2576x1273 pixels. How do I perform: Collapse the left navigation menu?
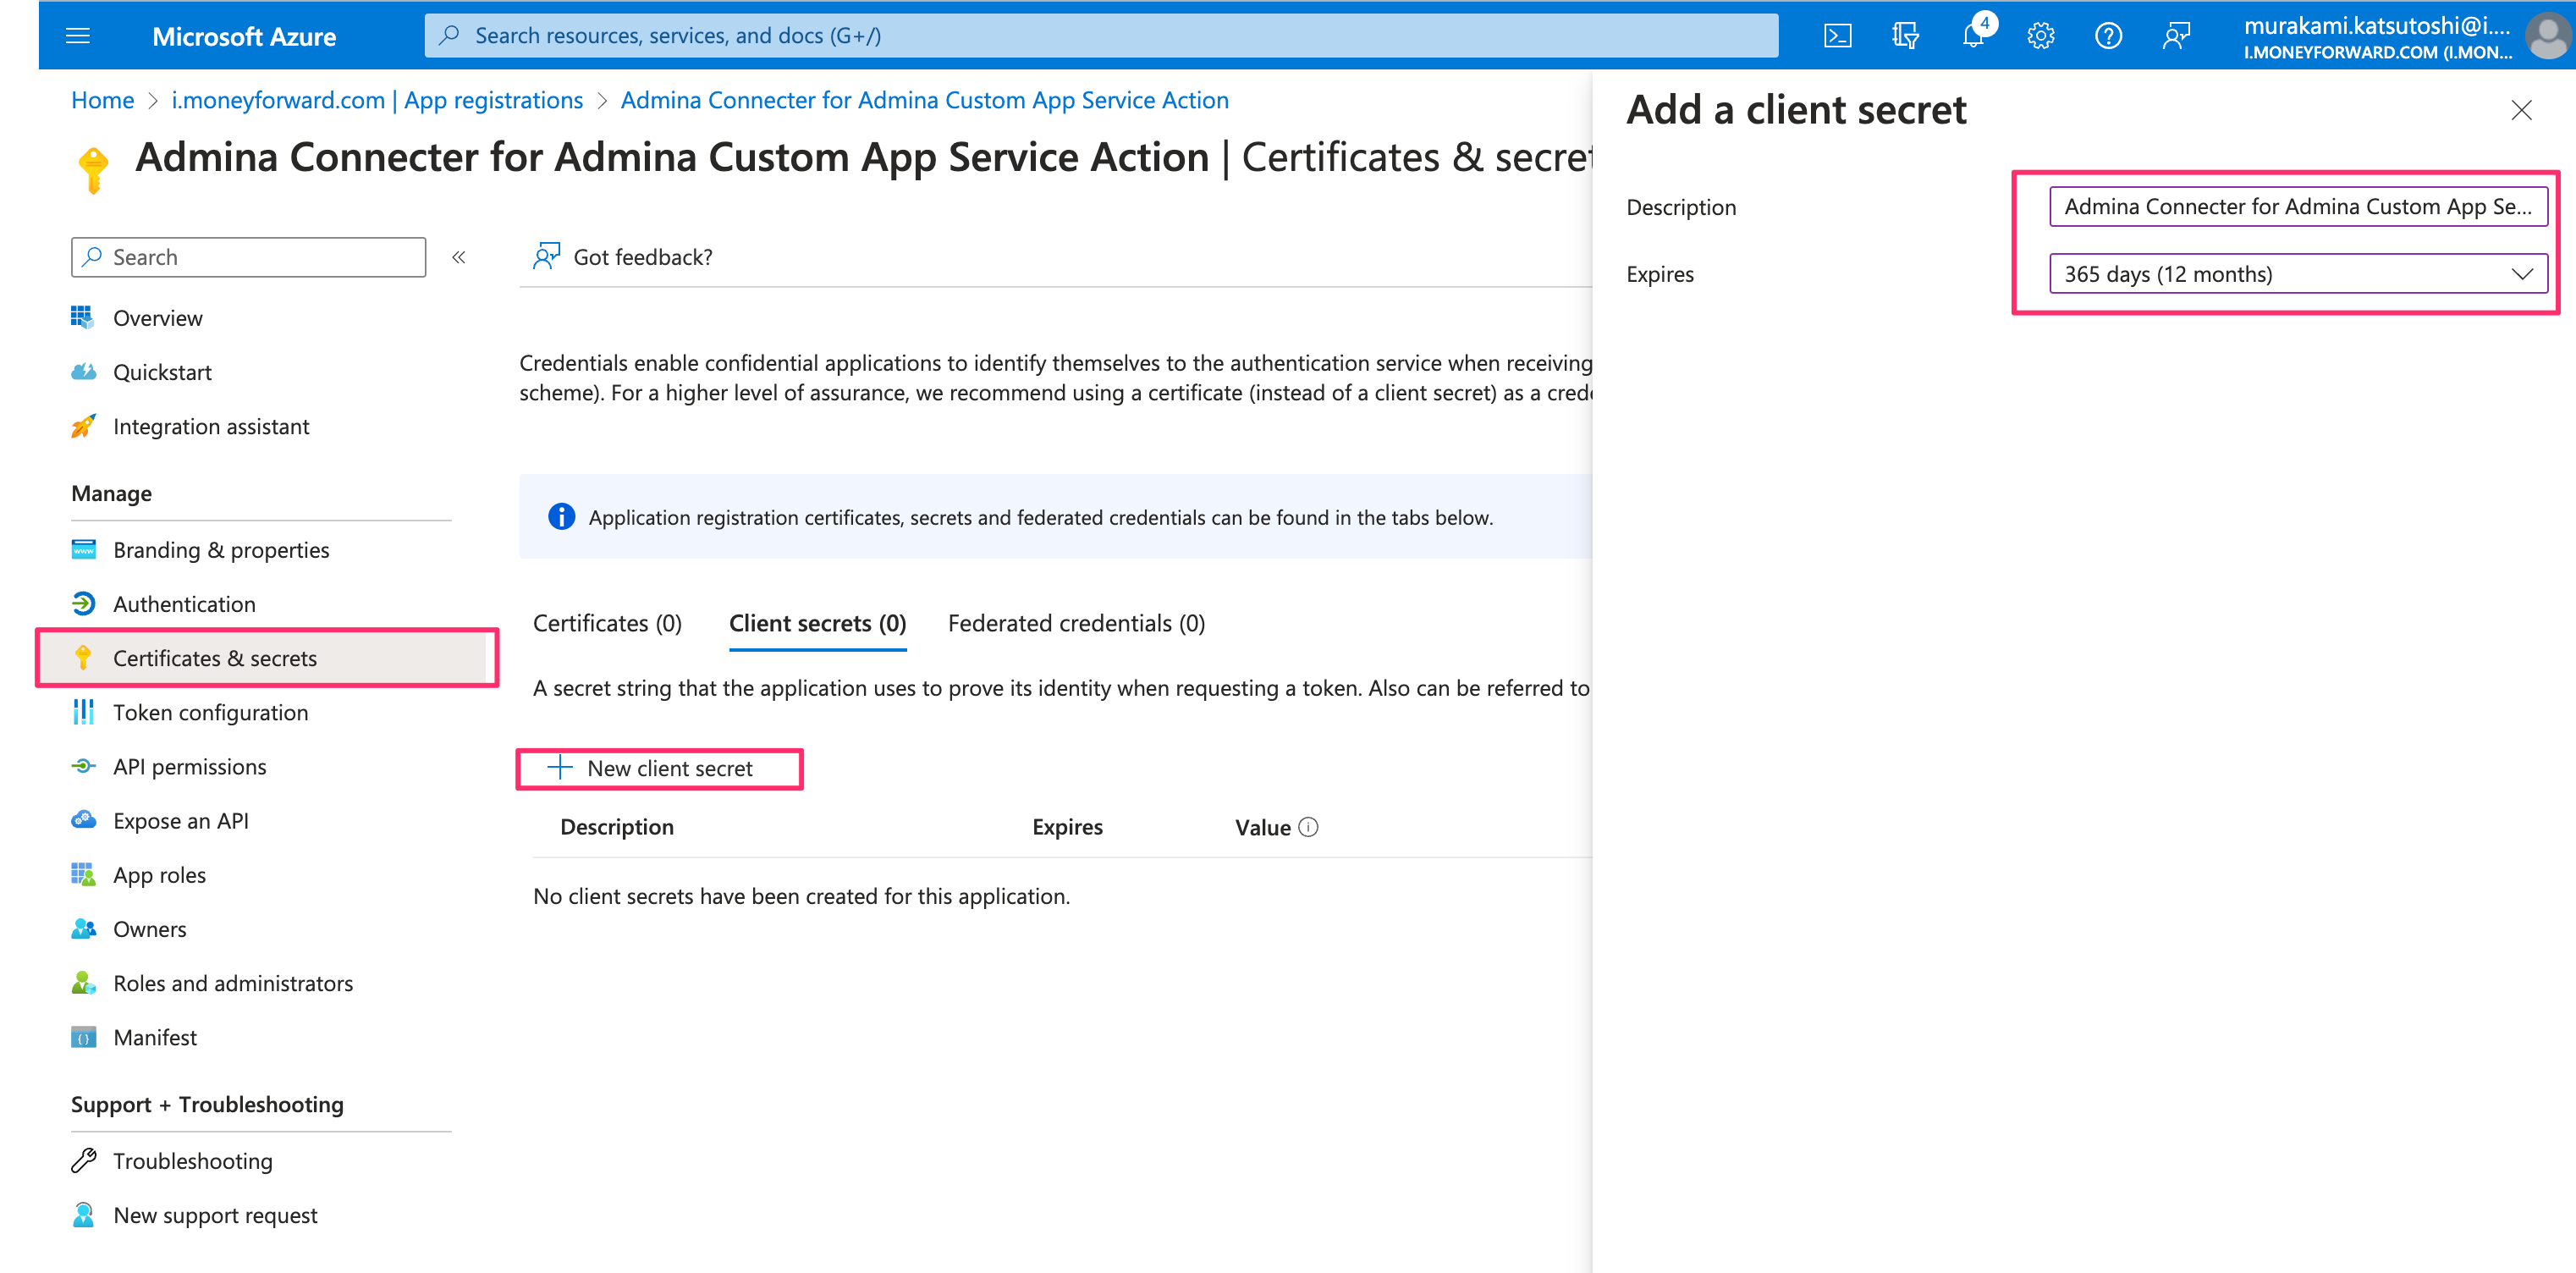click(459, 257)
